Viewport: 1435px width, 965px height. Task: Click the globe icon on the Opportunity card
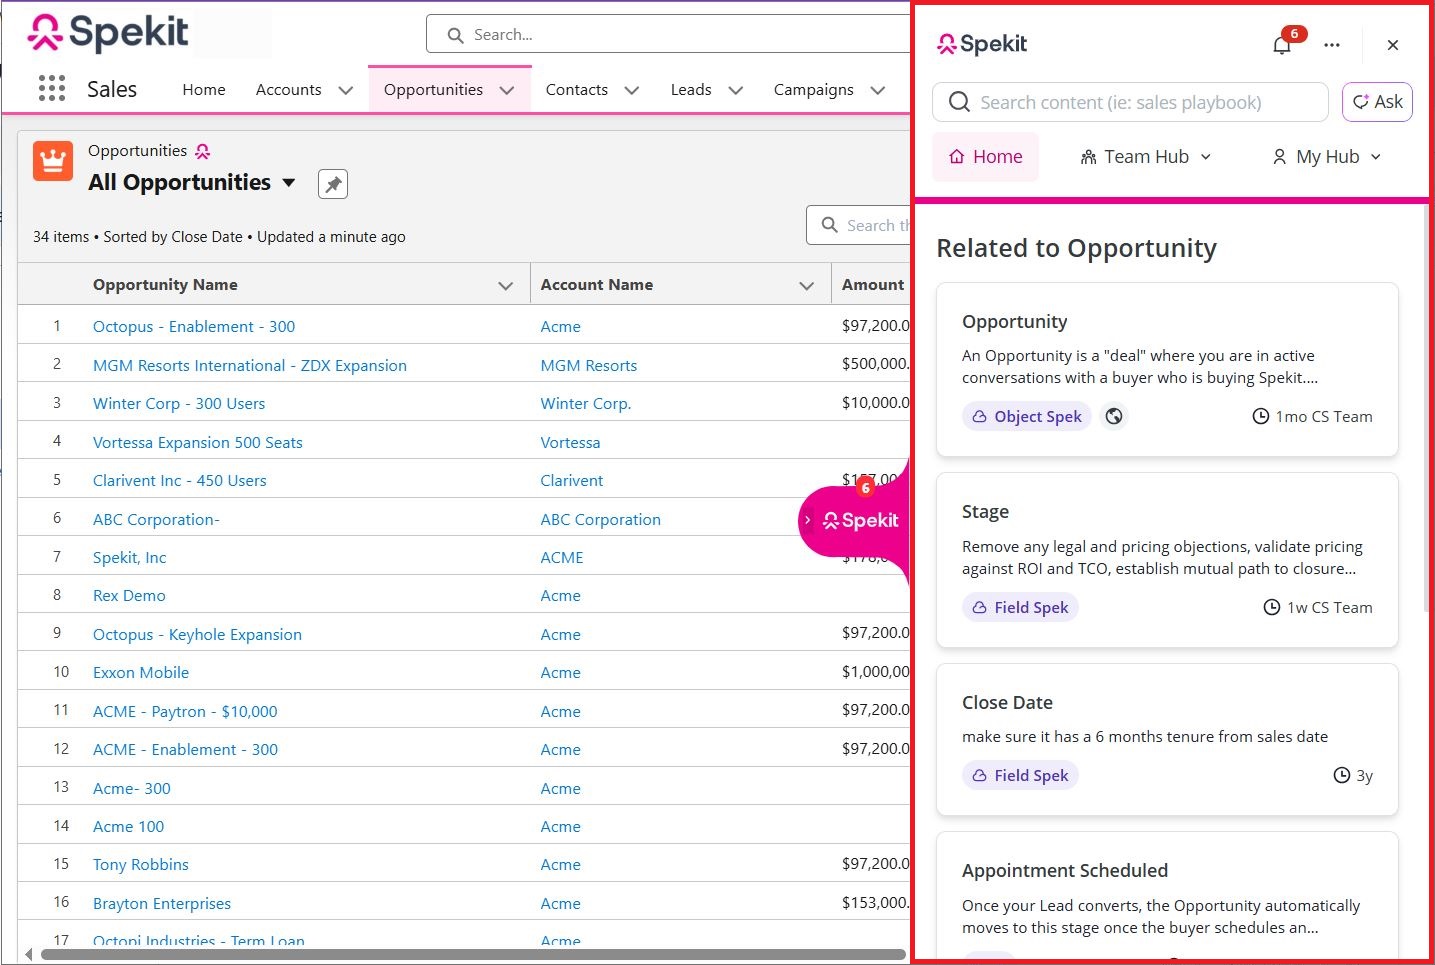point(1114,416)
